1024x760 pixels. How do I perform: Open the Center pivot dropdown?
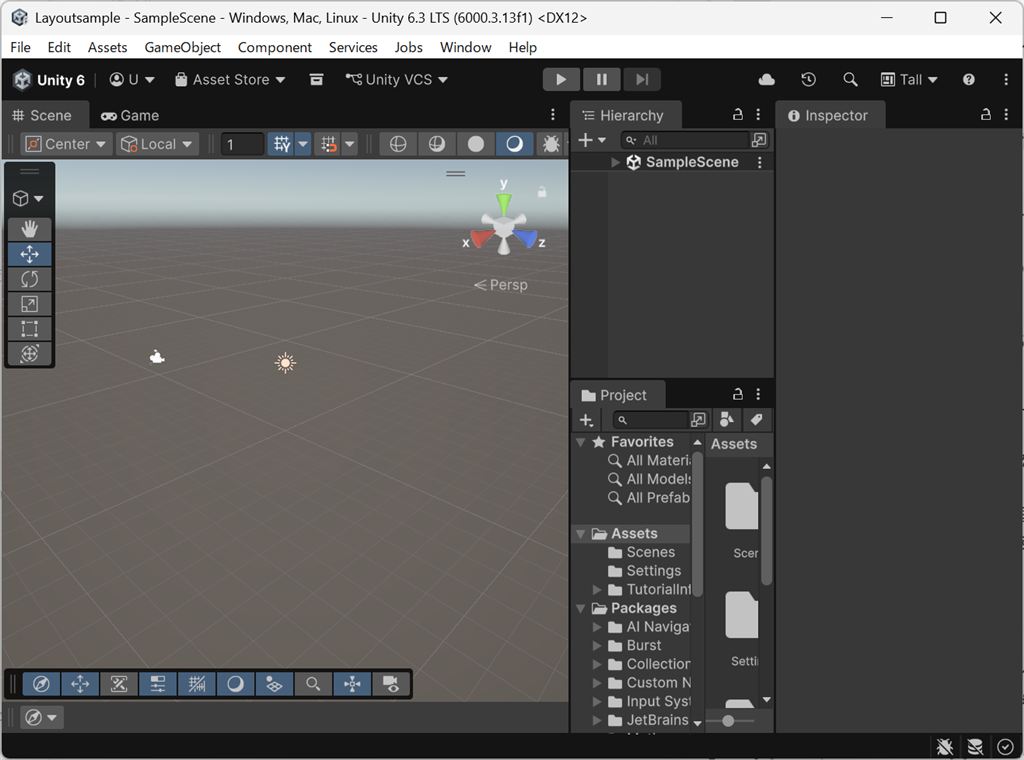[x=64, y=144]
